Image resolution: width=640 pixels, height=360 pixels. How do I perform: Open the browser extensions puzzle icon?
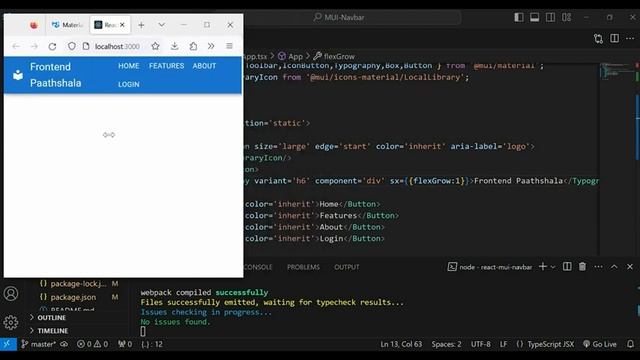[193, 46]
